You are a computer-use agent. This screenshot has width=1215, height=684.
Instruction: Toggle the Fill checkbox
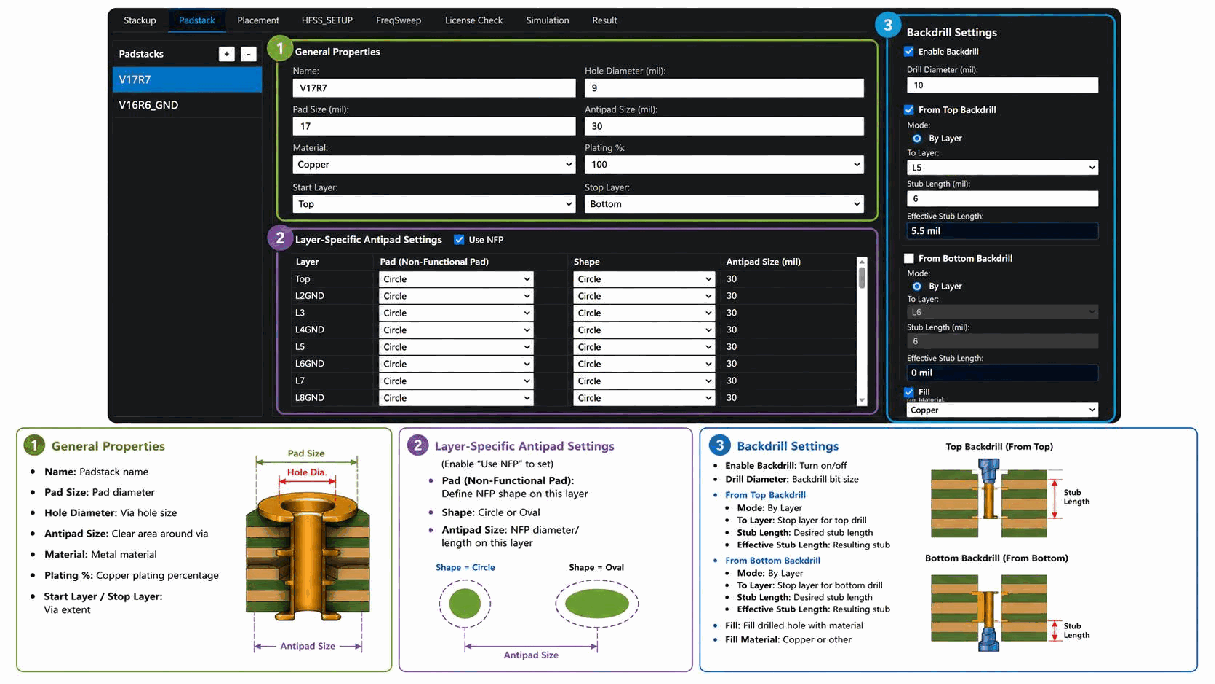tap(909, 392)
